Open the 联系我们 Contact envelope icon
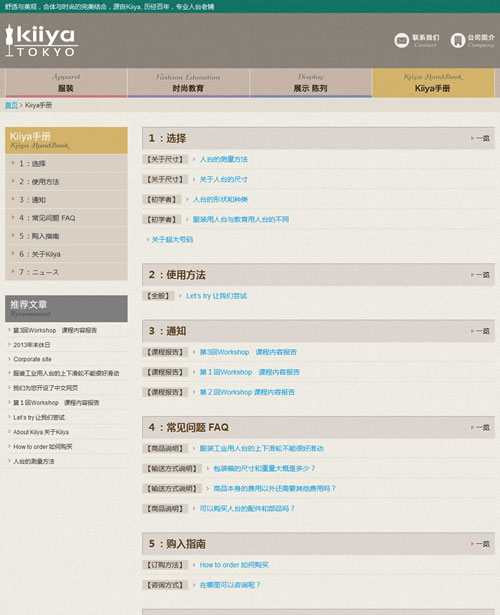 402,40
